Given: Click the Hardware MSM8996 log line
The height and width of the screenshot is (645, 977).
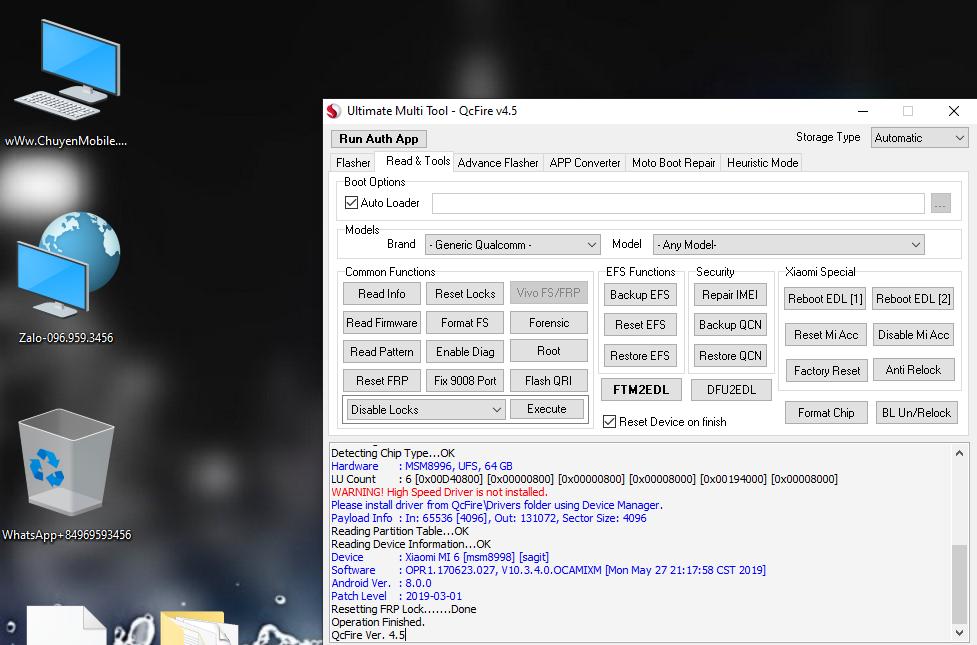Looking at the screenshot, I should [422, 466].
